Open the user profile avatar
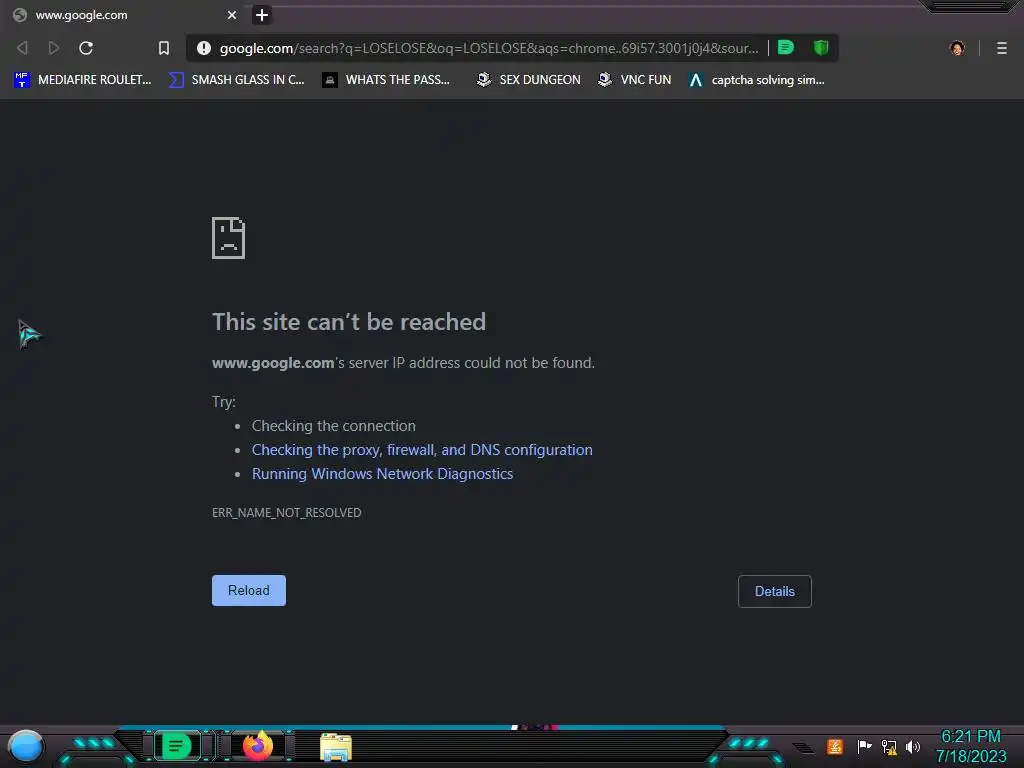This screenshot has width=1024, height=768. tap(957, 48)
